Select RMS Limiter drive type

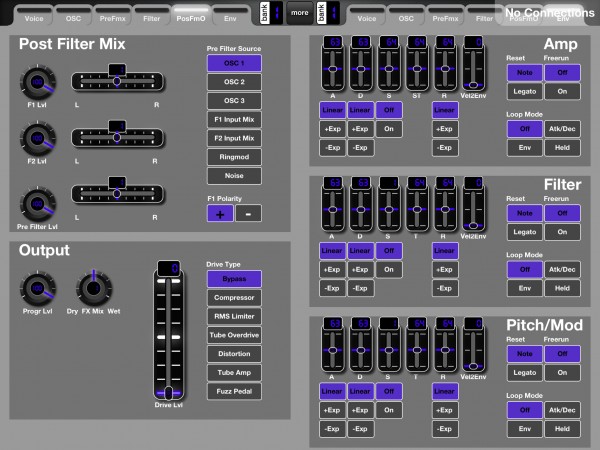[x=234, y=316]
